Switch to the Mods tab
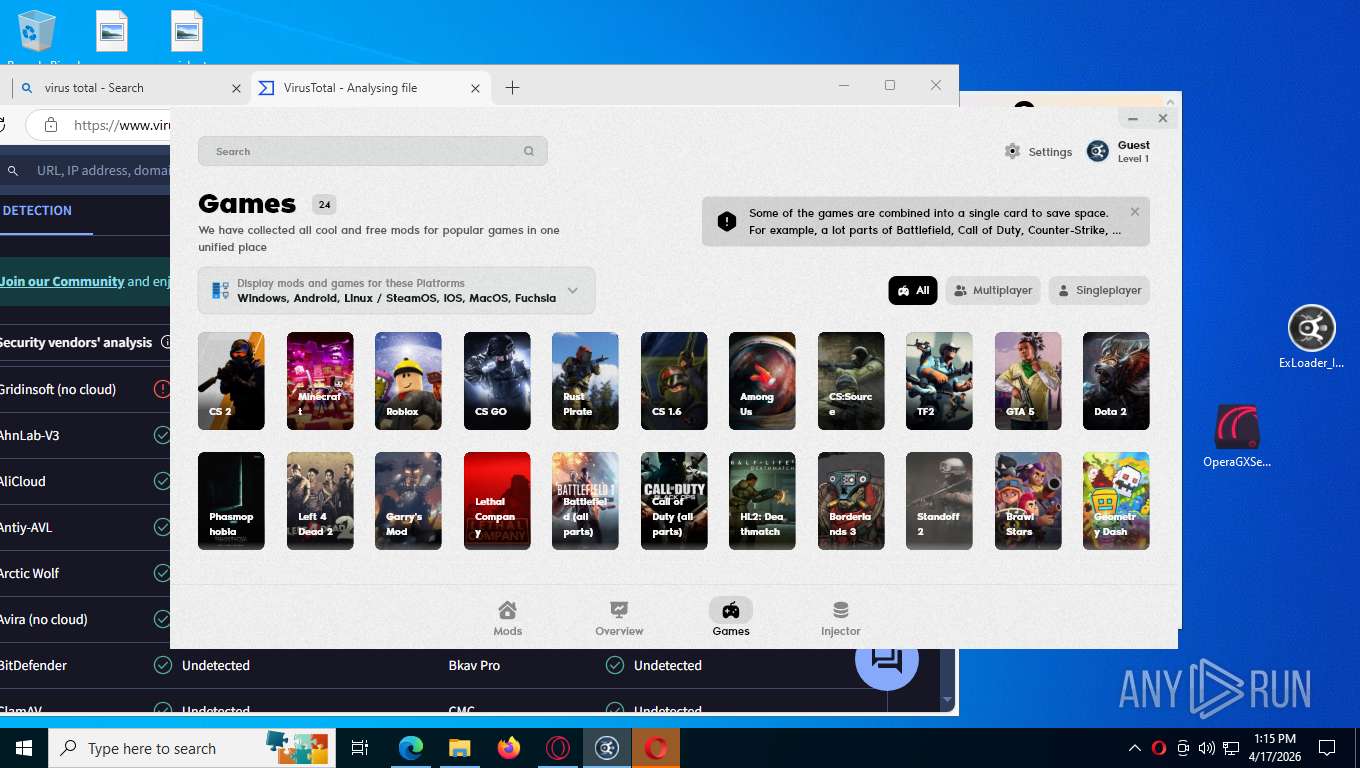Viewport: 1360px width, 768px height. tap(508, 618)
